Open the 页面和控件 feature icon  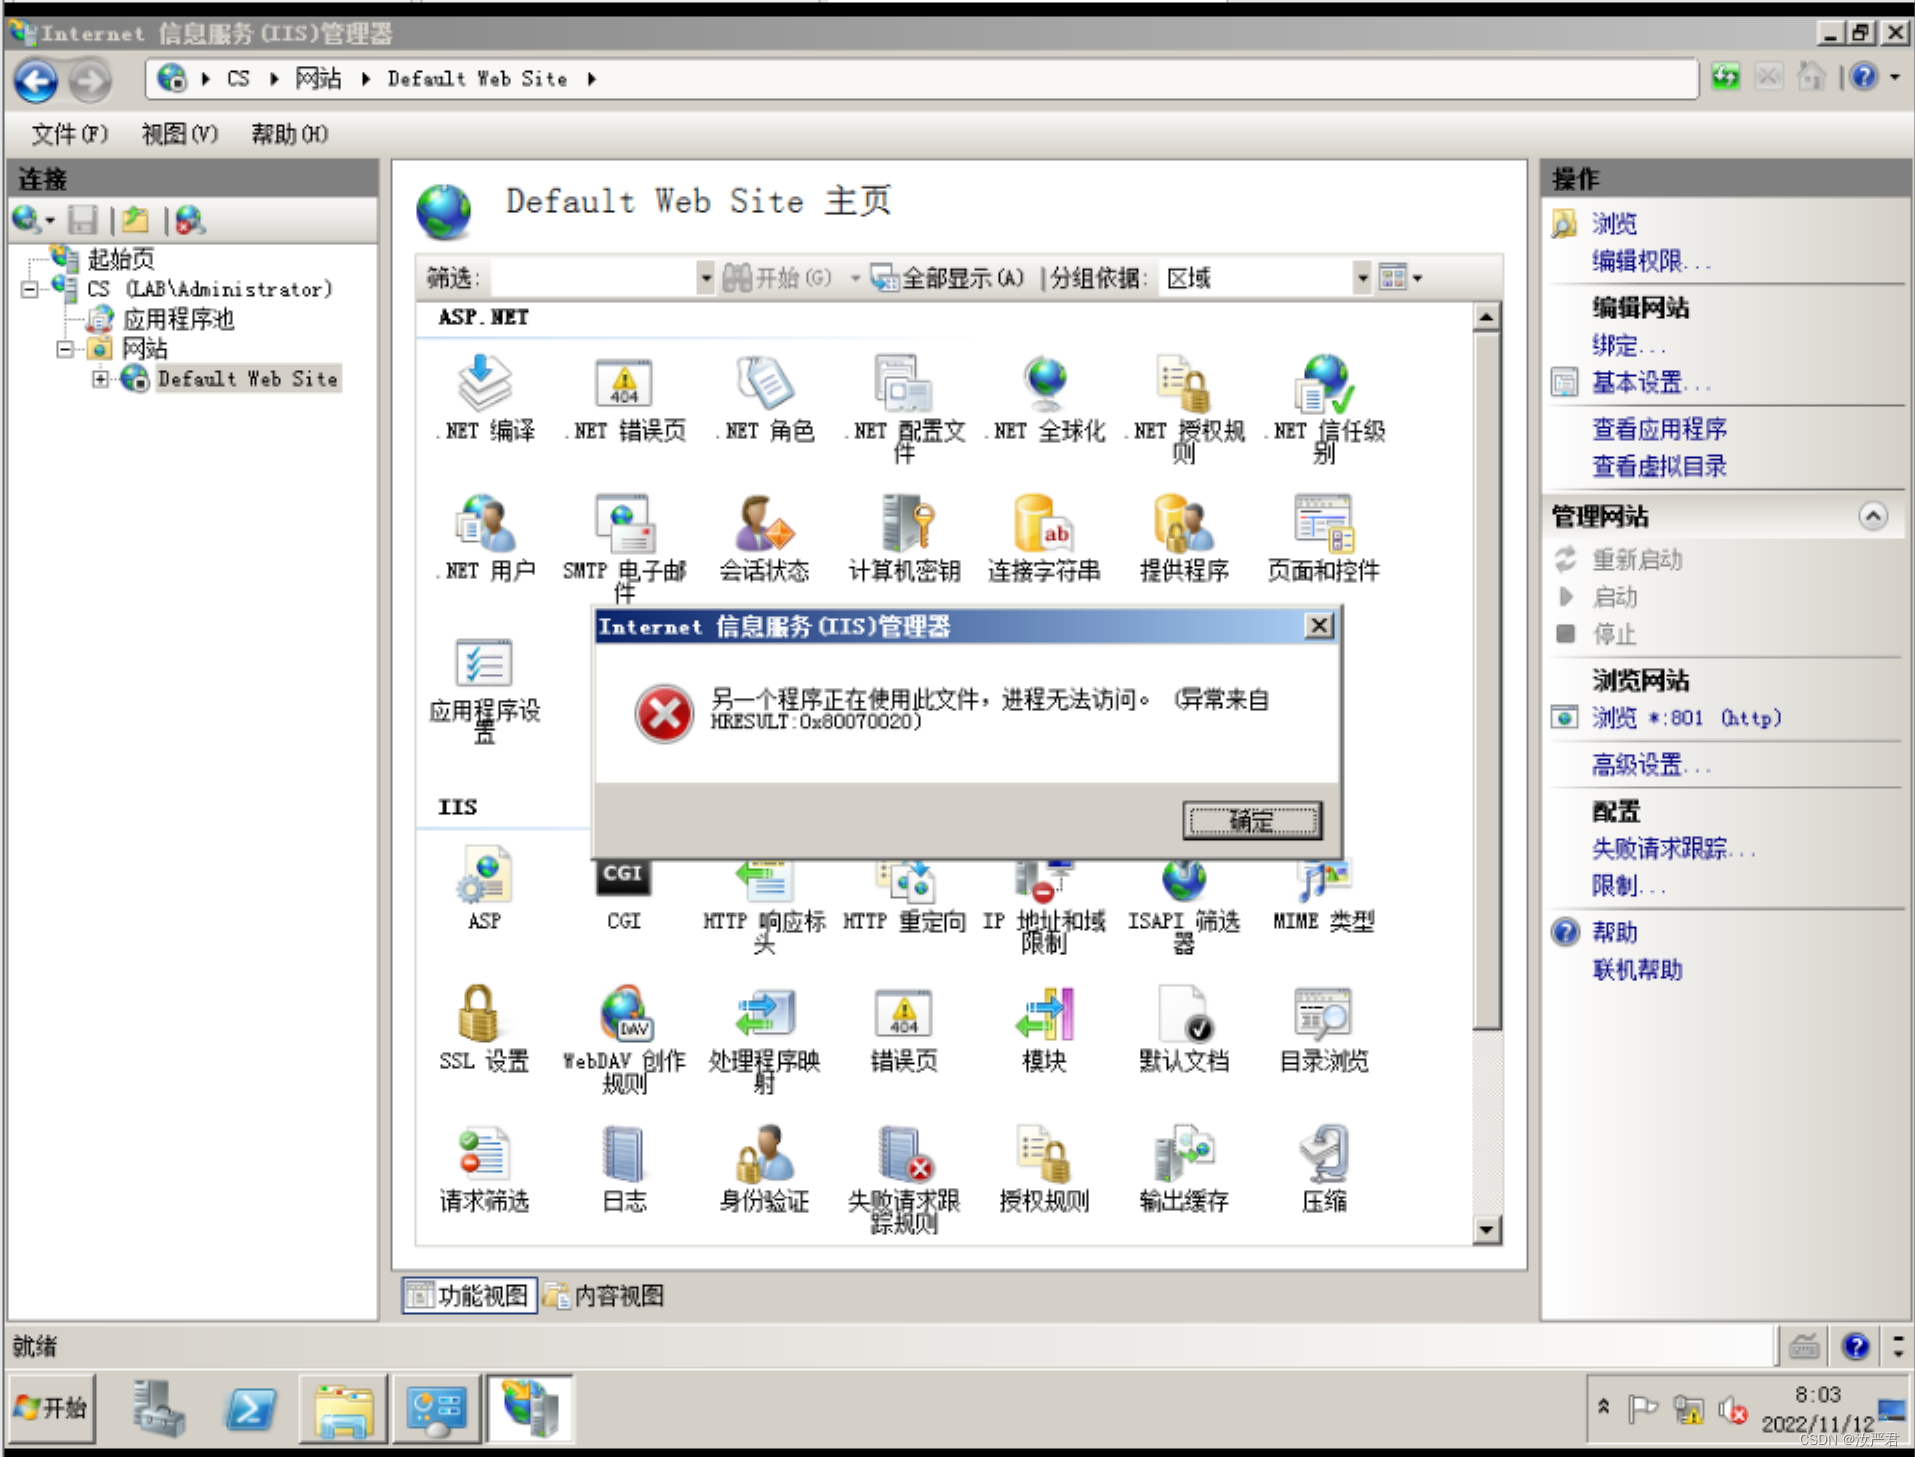[1324, 523]
